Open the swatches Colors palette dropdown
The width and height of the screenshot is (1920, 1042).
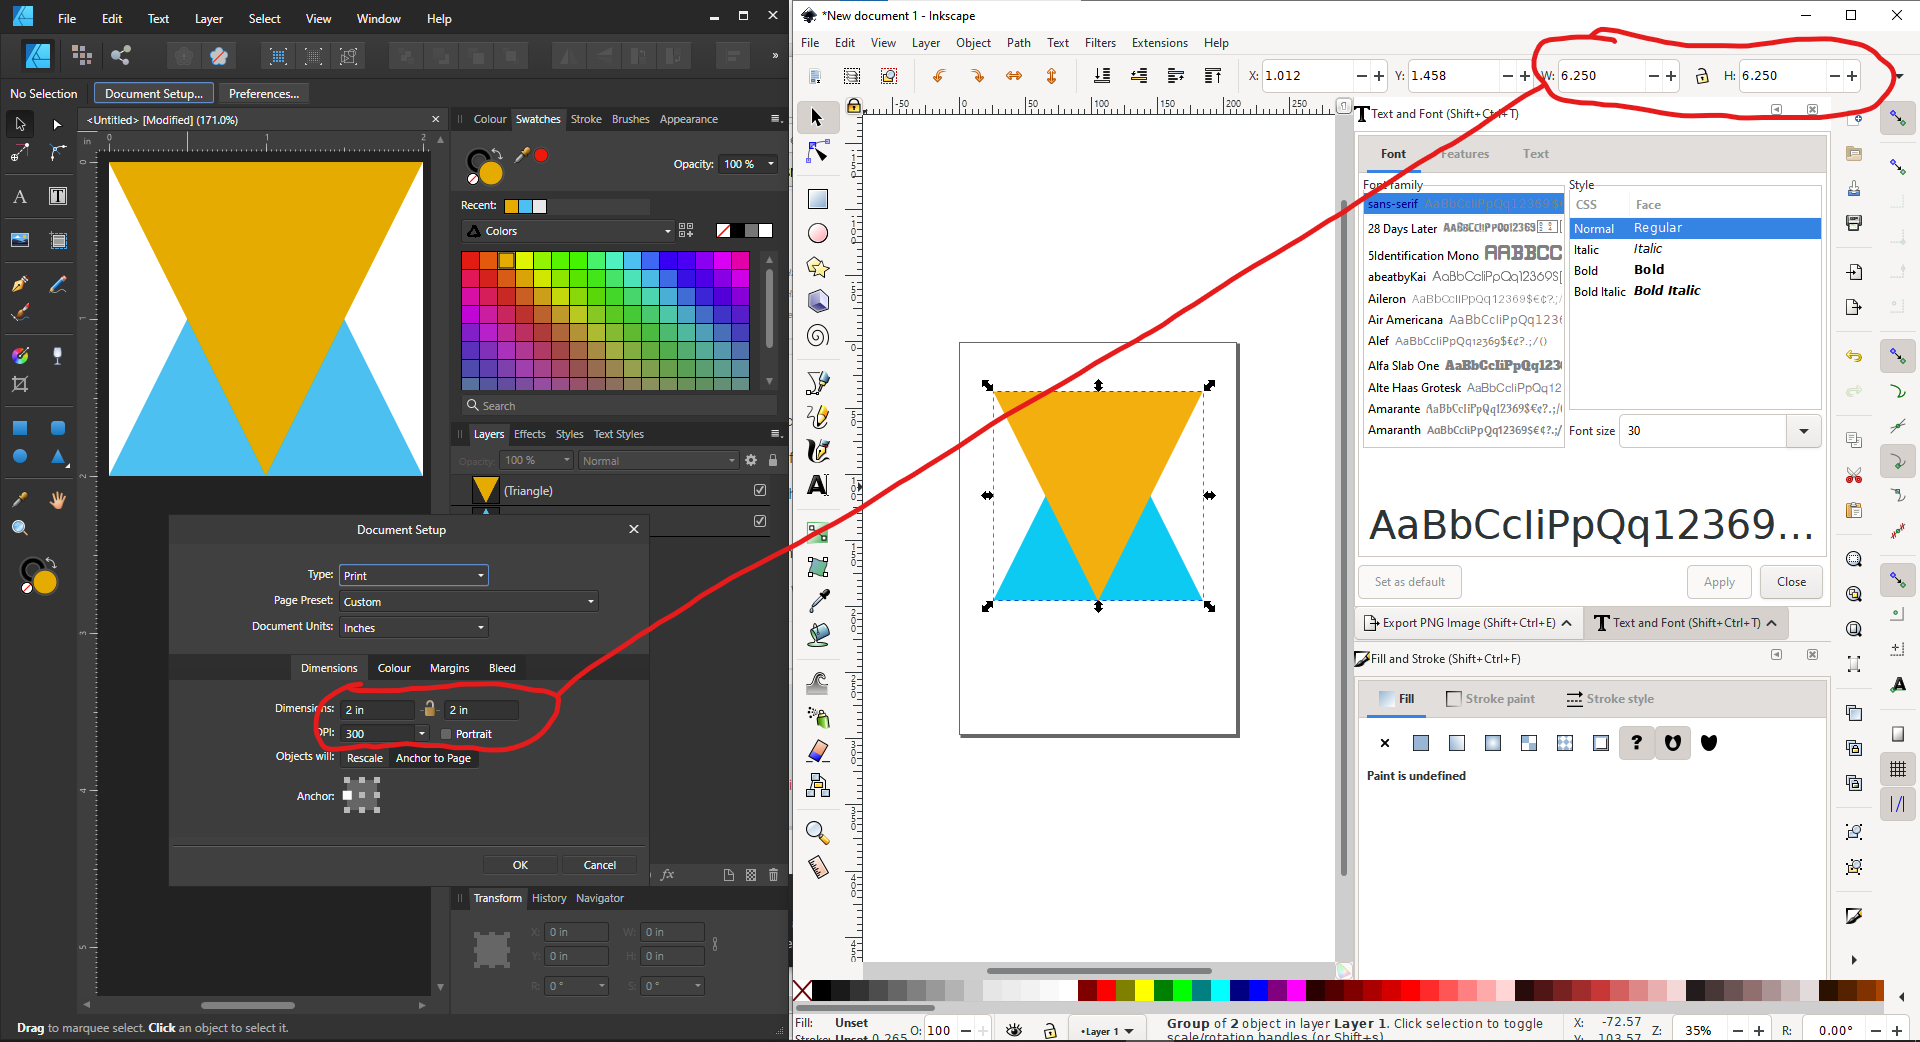pyautogui.click(x=567, y=231)
